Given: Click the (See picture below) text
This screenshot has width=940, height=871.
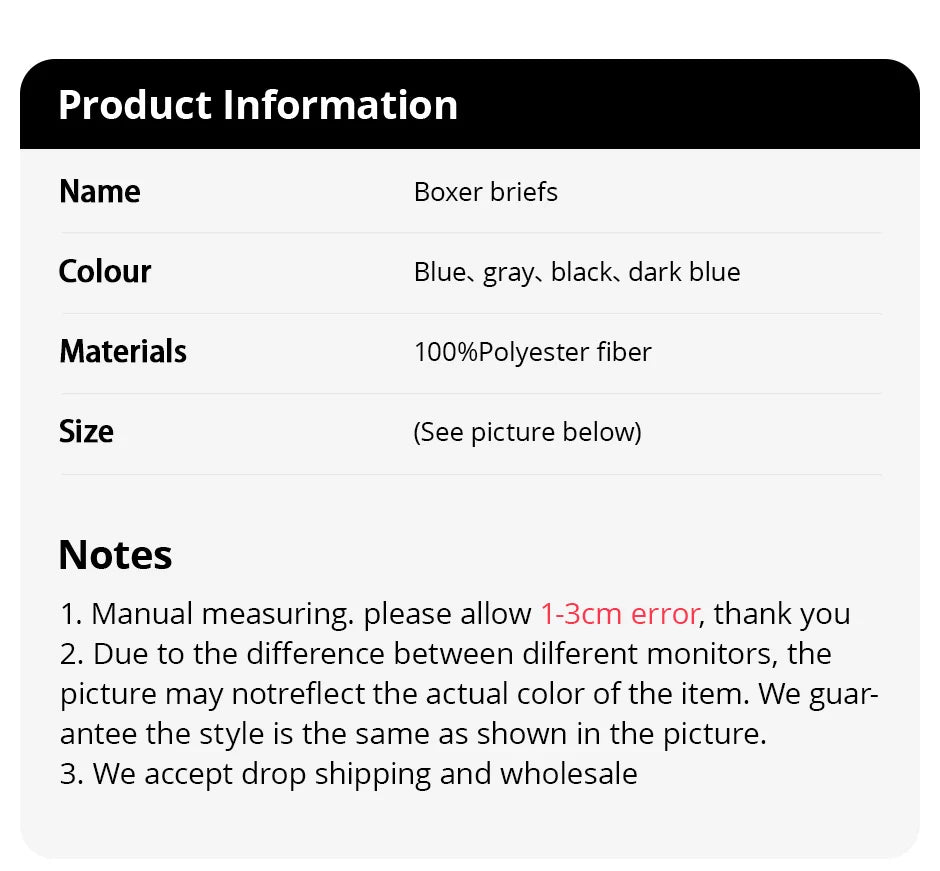Looking at the screenshot, I should click(x=527, y=432).
